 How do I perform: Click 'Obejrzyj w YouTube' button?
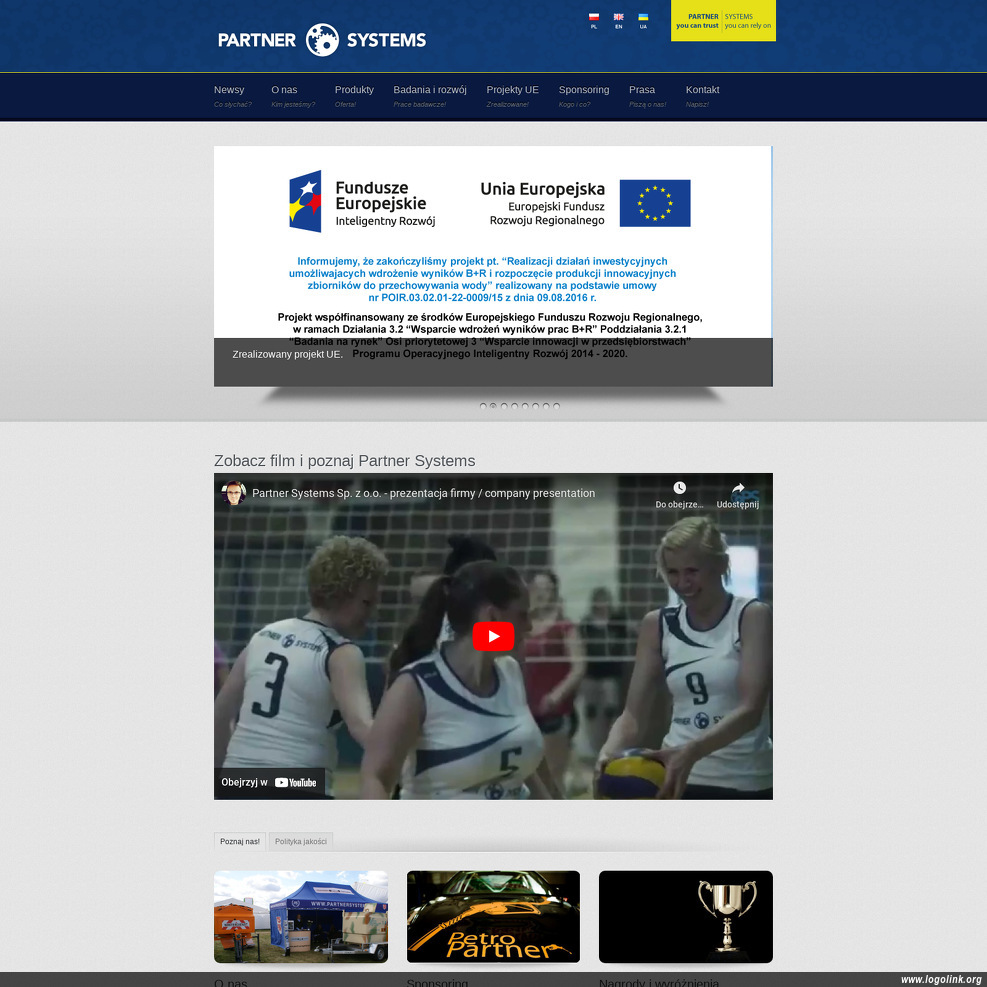269,782
